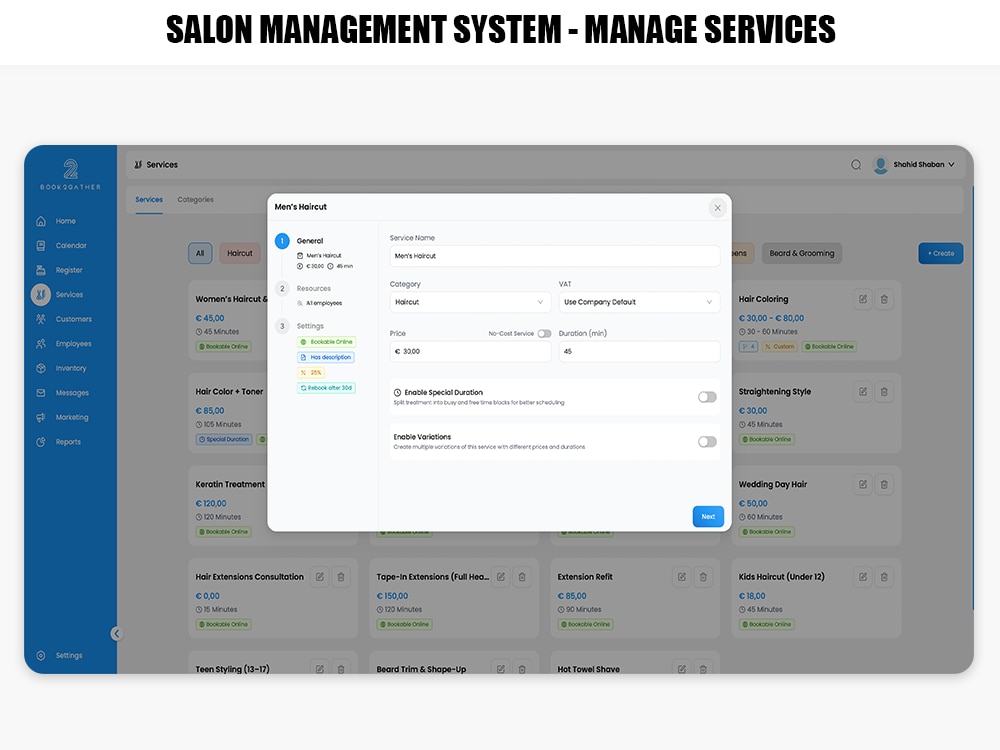Image resolution: width=1000 pixels, height=750 pixels.
Task: Click the Book2gather logo
Action: (x=70, y=174)
